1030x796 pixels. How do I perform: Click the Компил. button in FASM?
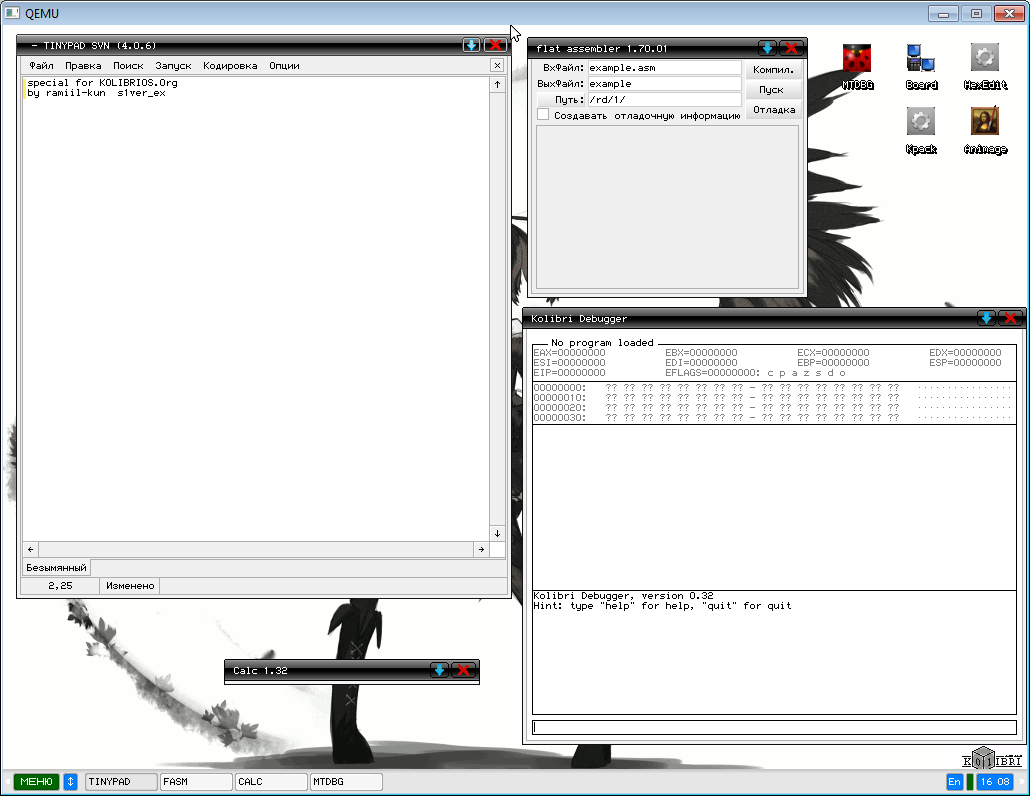[772, 69]
